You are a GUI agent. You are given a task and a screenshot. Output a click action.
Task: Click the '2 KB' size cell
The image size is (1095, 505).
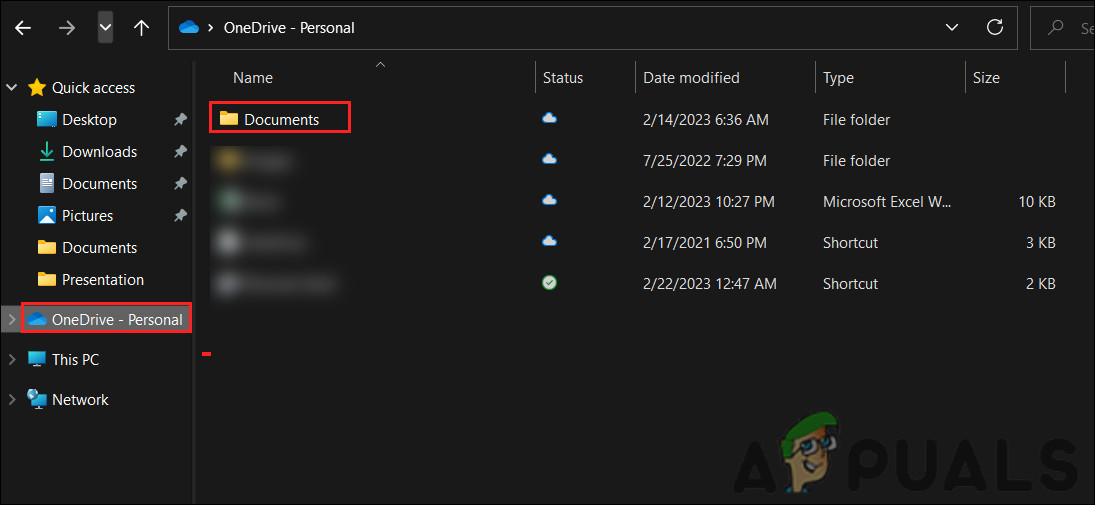(x=1041, y=284)
